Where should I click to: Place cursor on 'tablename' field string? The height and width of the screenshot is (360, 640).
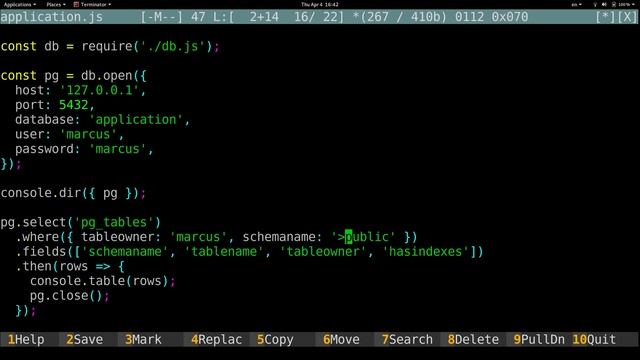point(224,252)
